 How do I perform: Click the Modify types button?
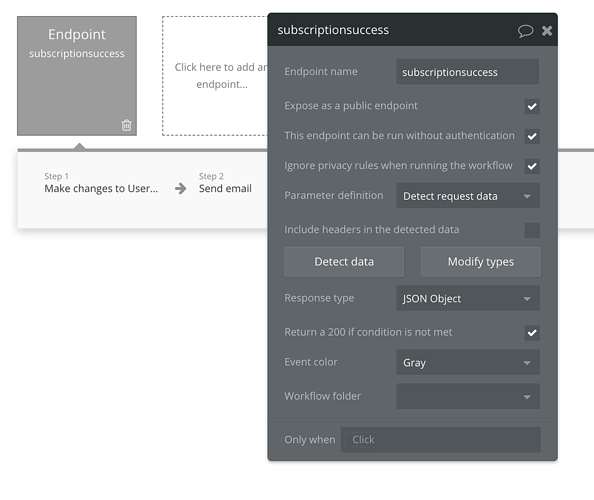[x=481, y=262]
